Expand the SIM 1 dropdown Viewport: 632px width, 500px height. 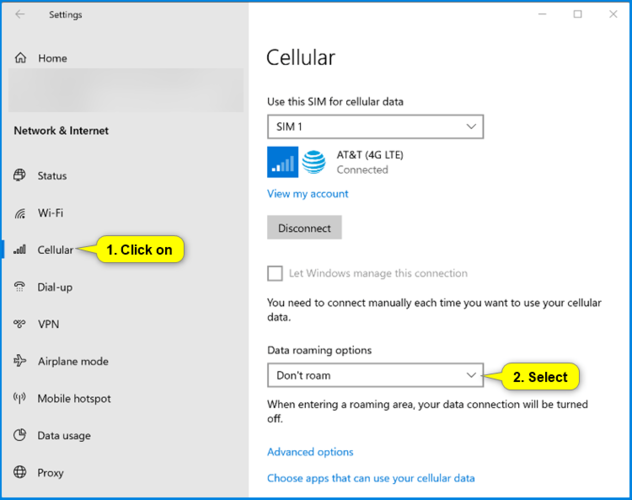(x=375, y=127)
